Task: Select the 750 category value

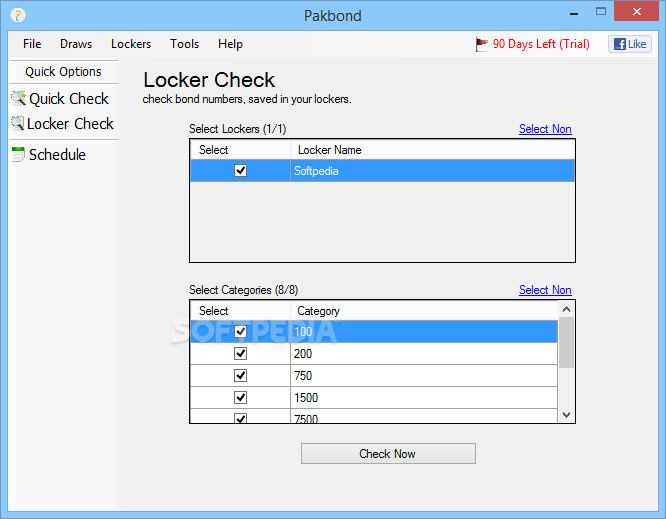Action: [424, 375]
